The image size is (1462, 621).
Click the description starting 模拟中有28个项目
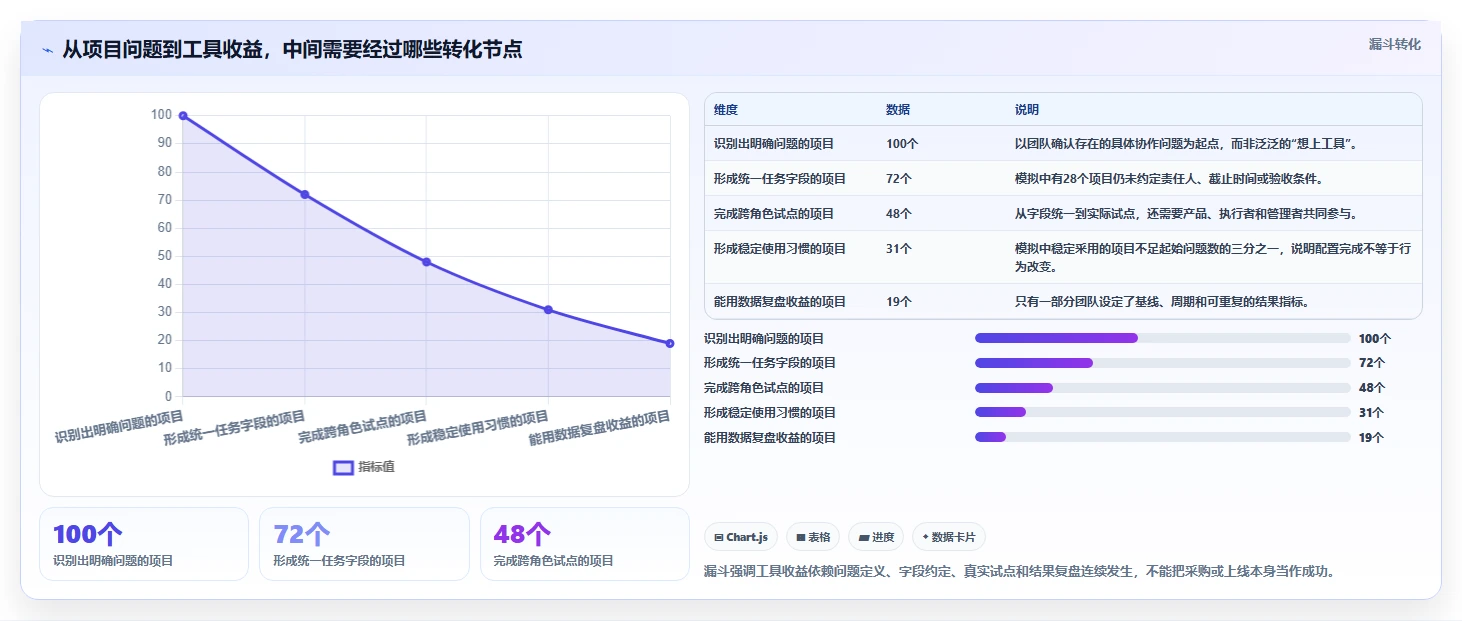tap(1169, 179)
